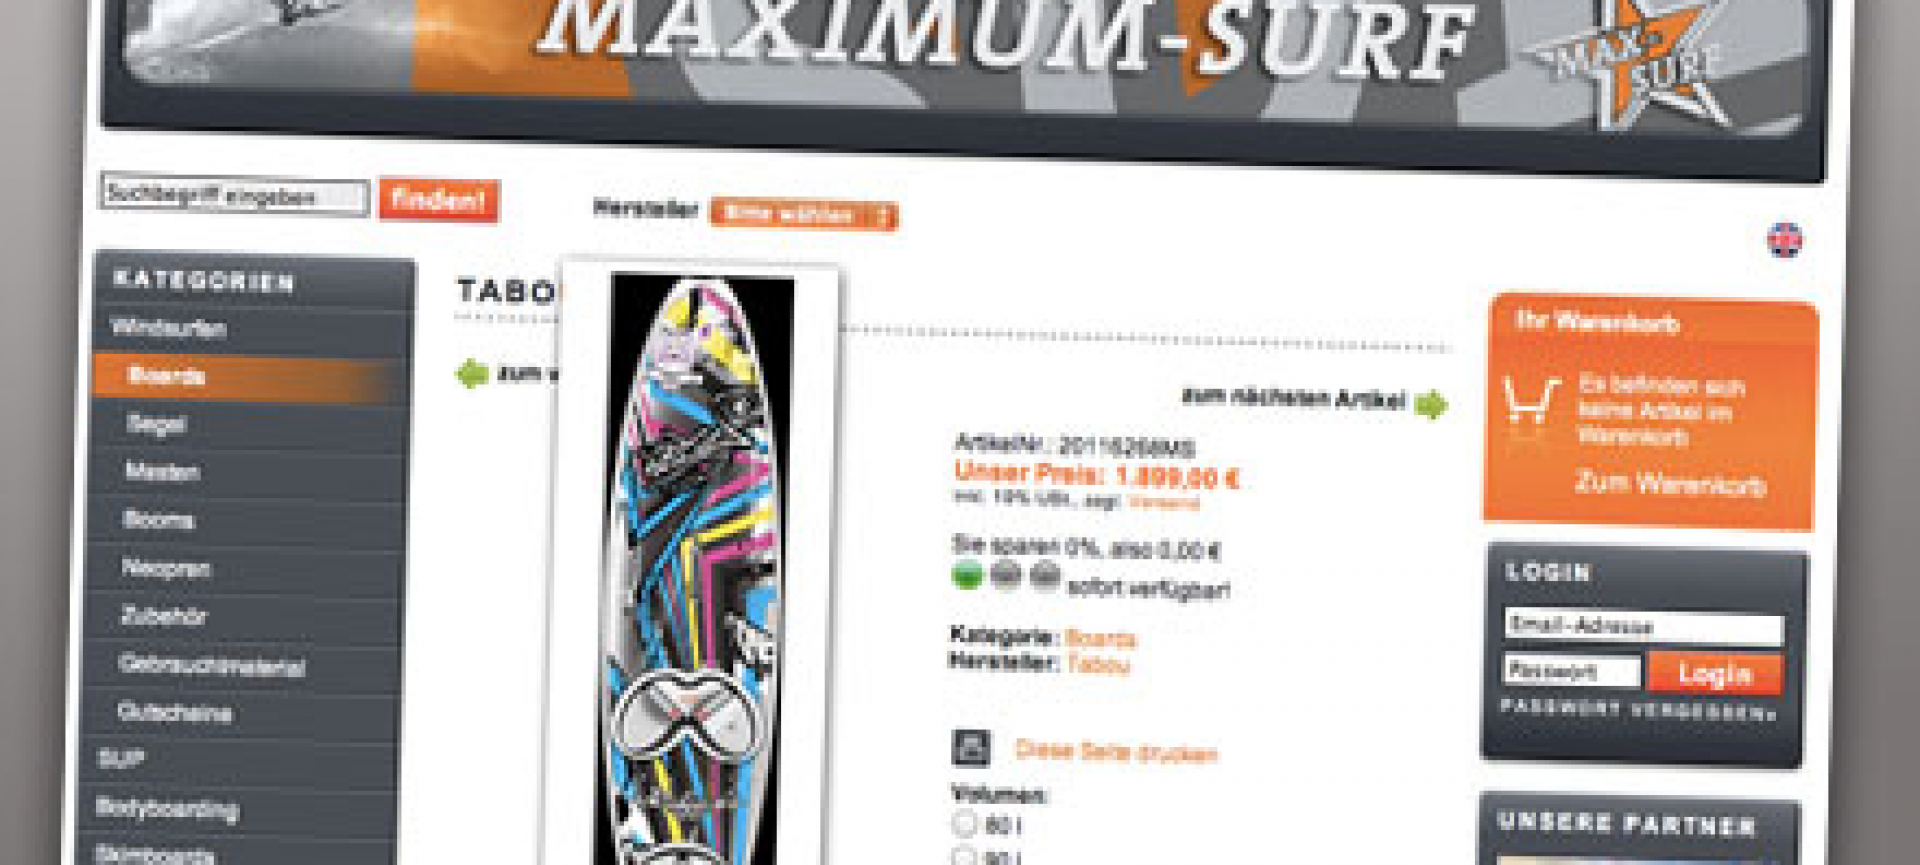
Task: Click the shopping cart icon in Warenkorb
Action: coord(1531,400)
